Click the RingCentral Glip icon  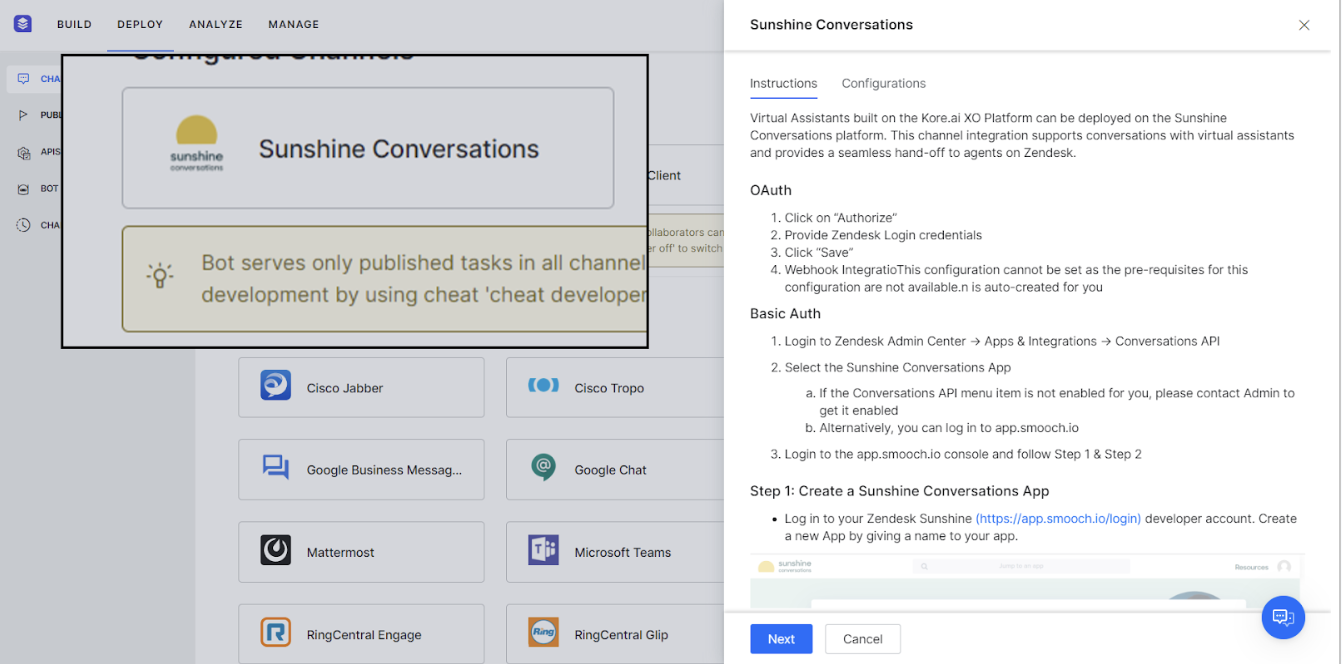point(543,633)
